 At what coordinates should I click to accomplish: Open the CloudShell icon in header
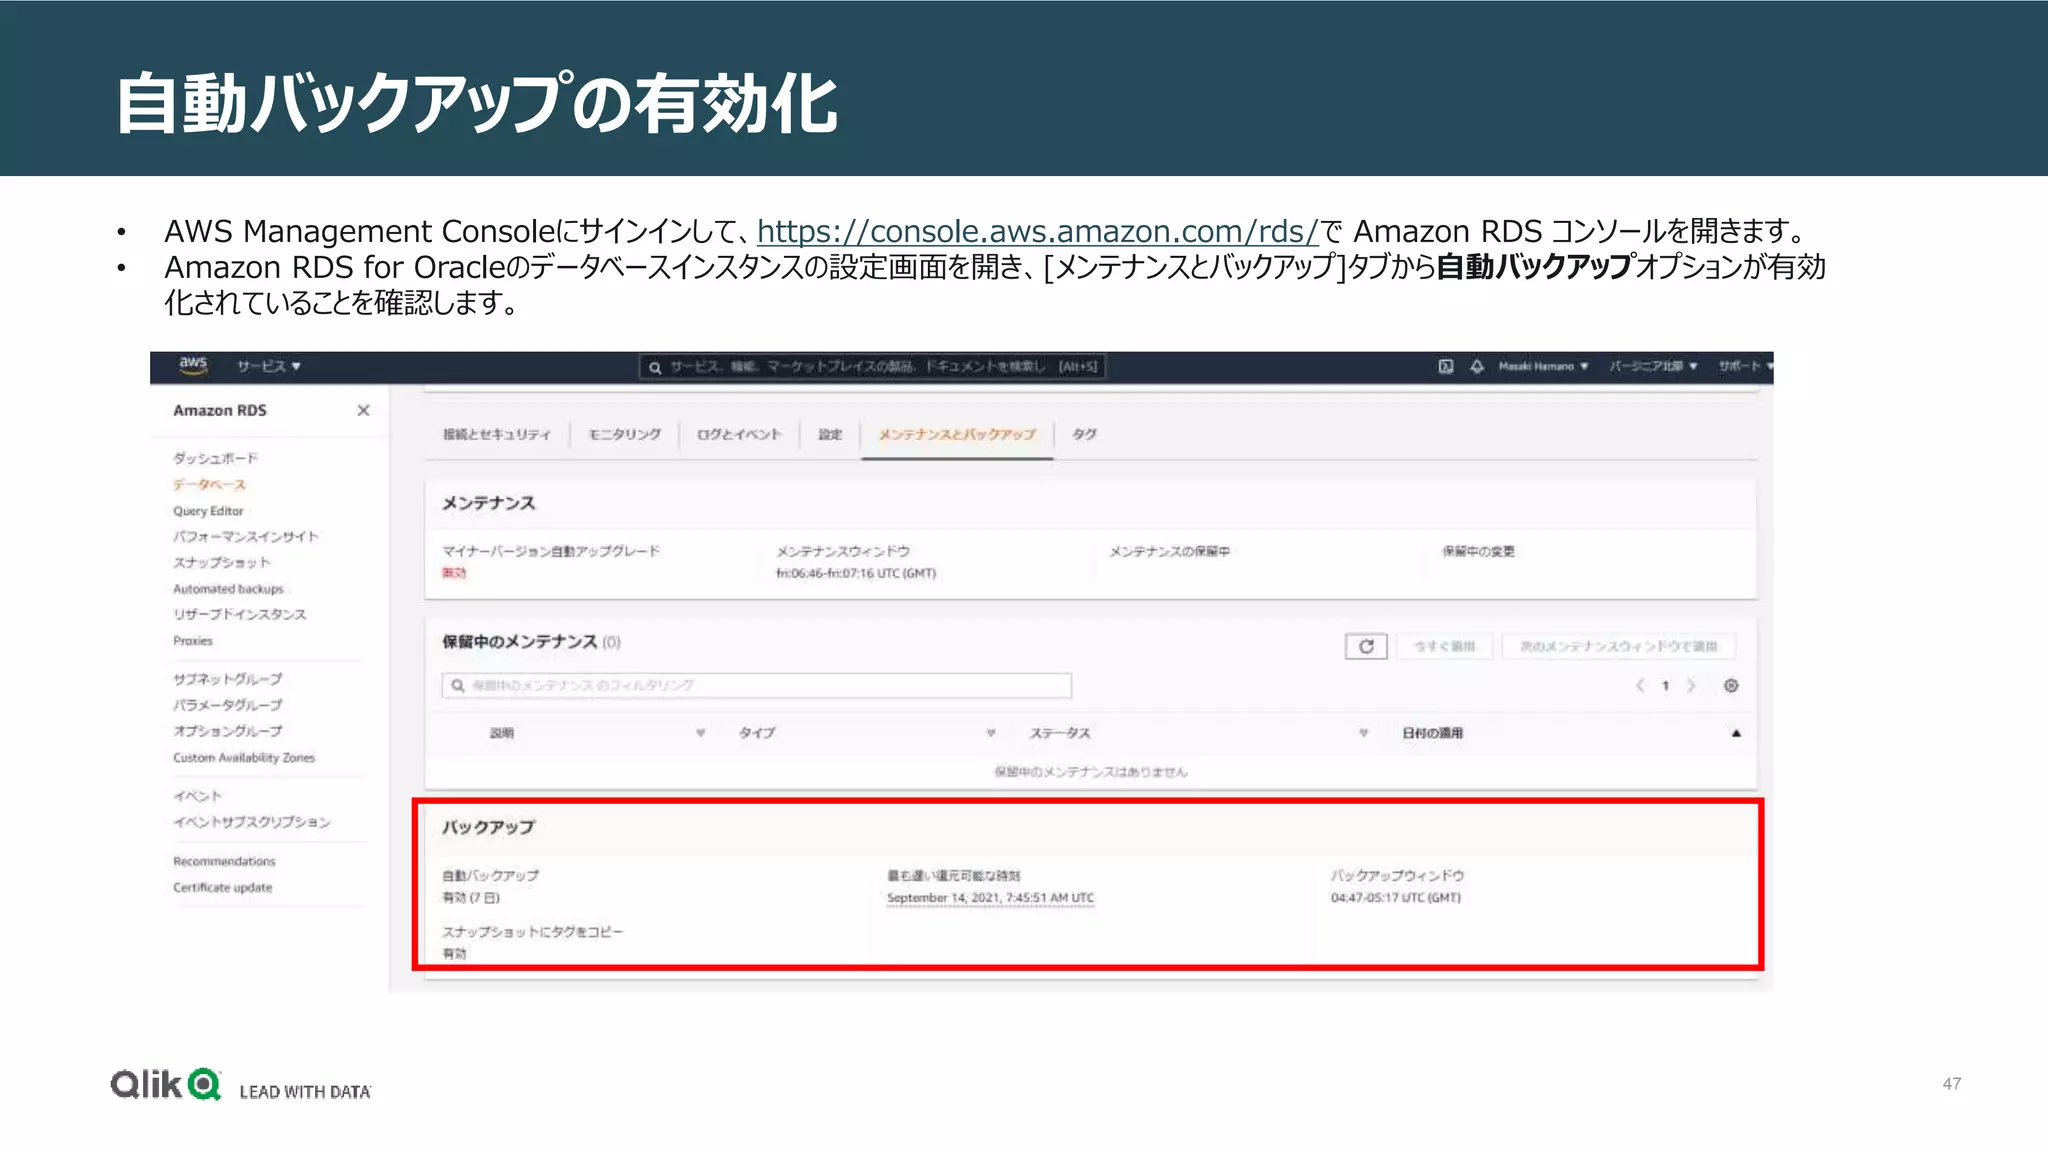1446,367
